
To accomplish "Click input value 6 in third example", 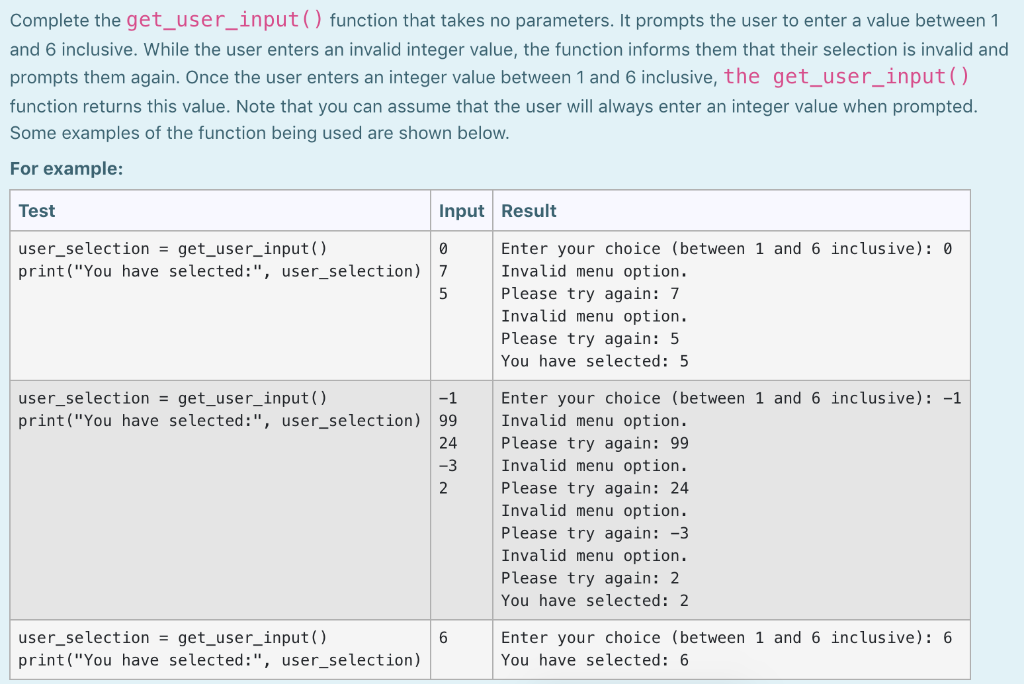I will (441, 637).
